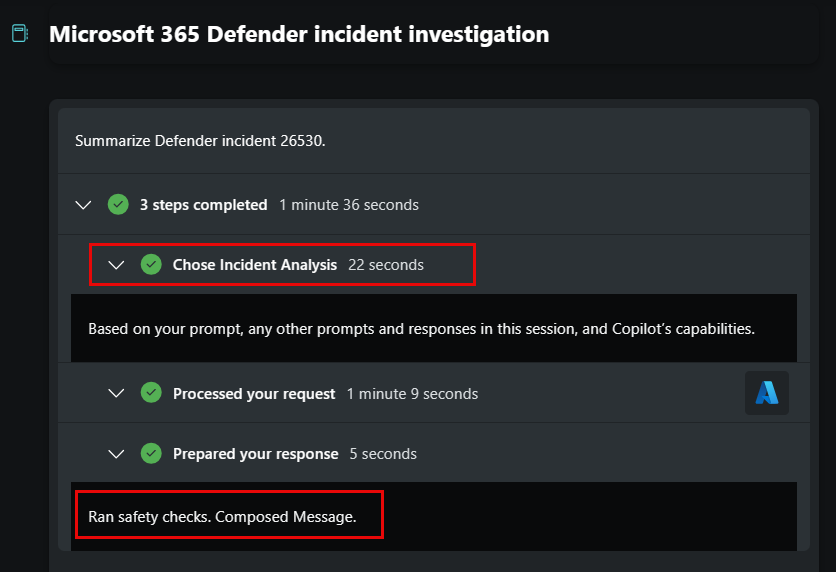
Task: Click green checkmark next to 3 steps completed
Action: coord(118,205)
